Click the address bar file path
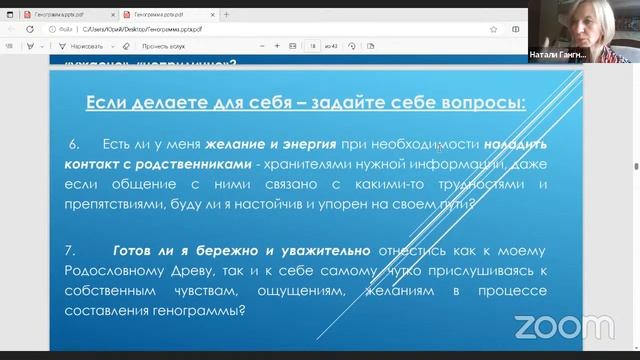Viewport: 640px width, 360px height. 142,29
